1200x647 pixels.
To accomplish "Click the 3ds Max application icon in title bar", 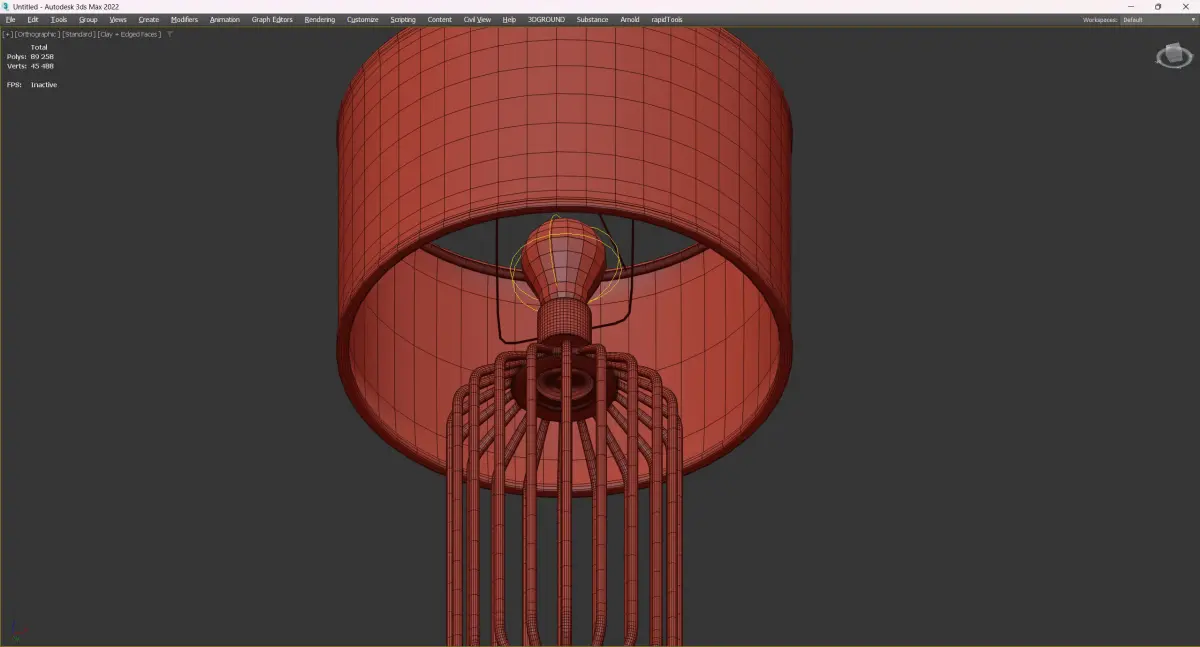I will point(6,6).
